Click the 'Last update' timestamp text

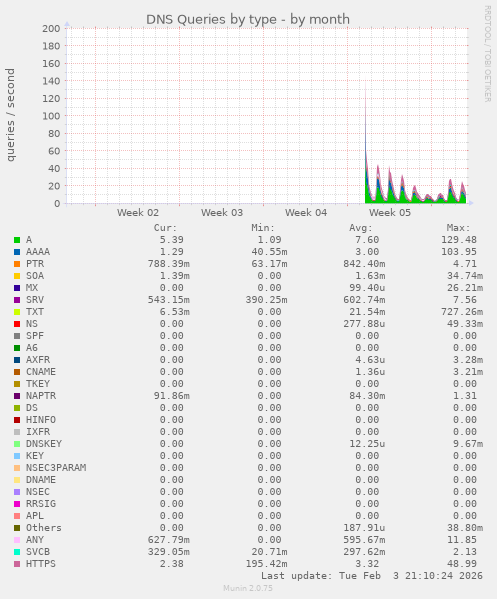tap(372, 576)
